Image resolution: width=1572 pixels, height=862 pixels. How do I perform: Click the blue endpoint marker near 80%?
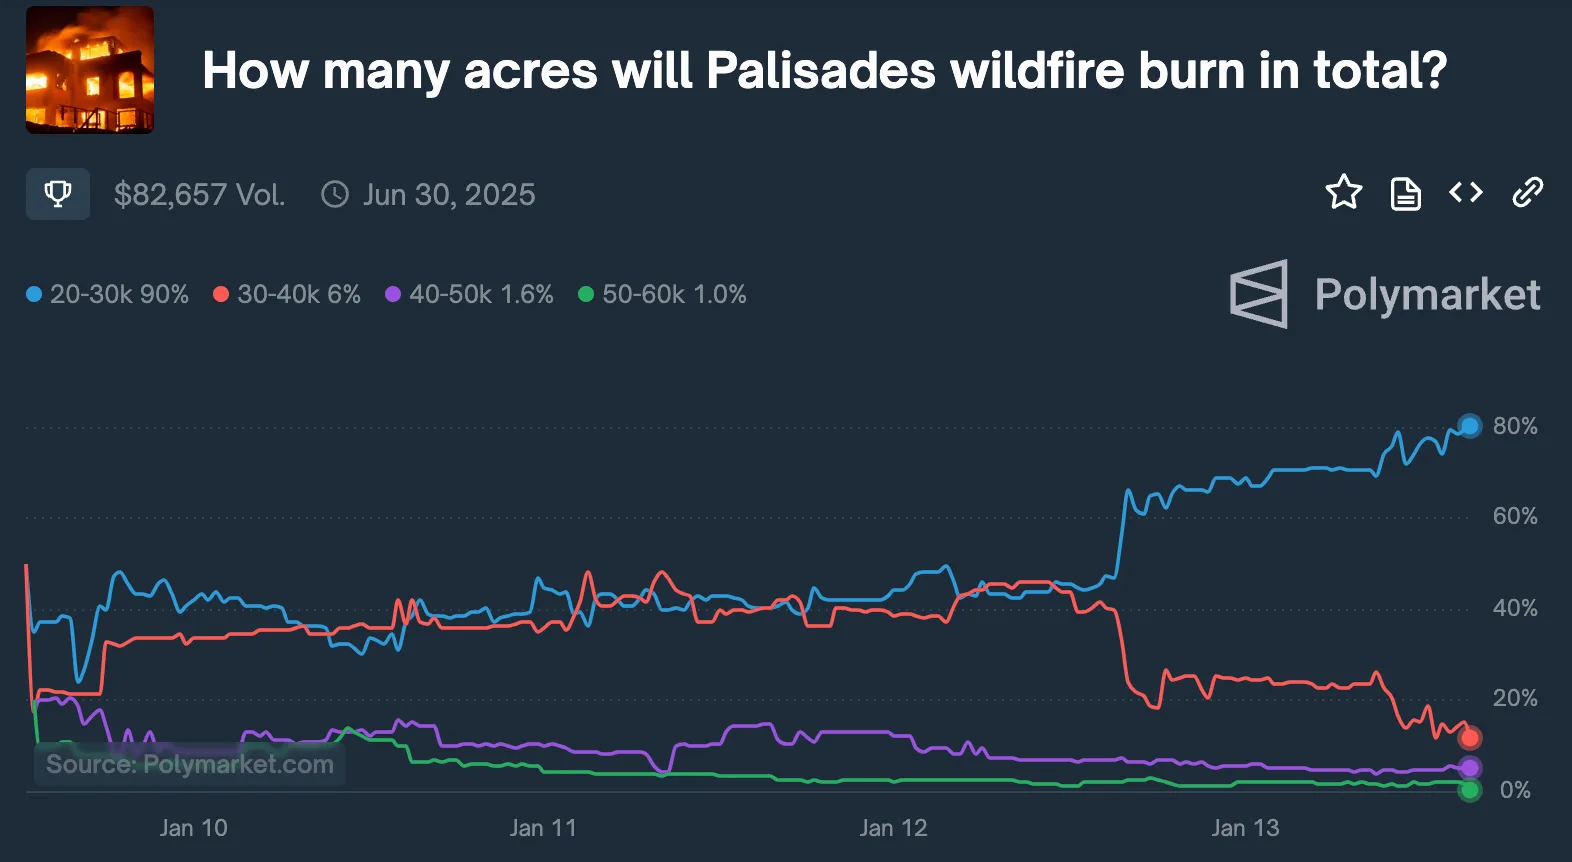coord(1468,426)
